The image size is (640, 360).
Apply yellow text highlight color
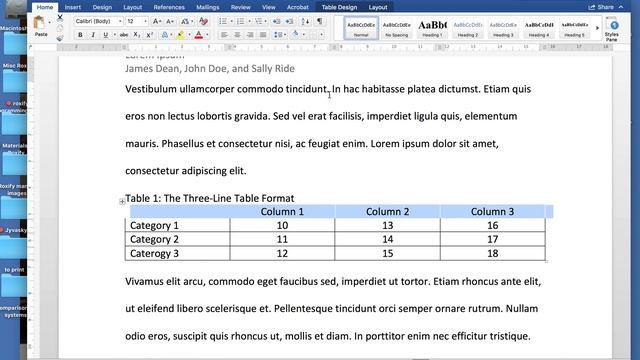(x=181, y=35)
